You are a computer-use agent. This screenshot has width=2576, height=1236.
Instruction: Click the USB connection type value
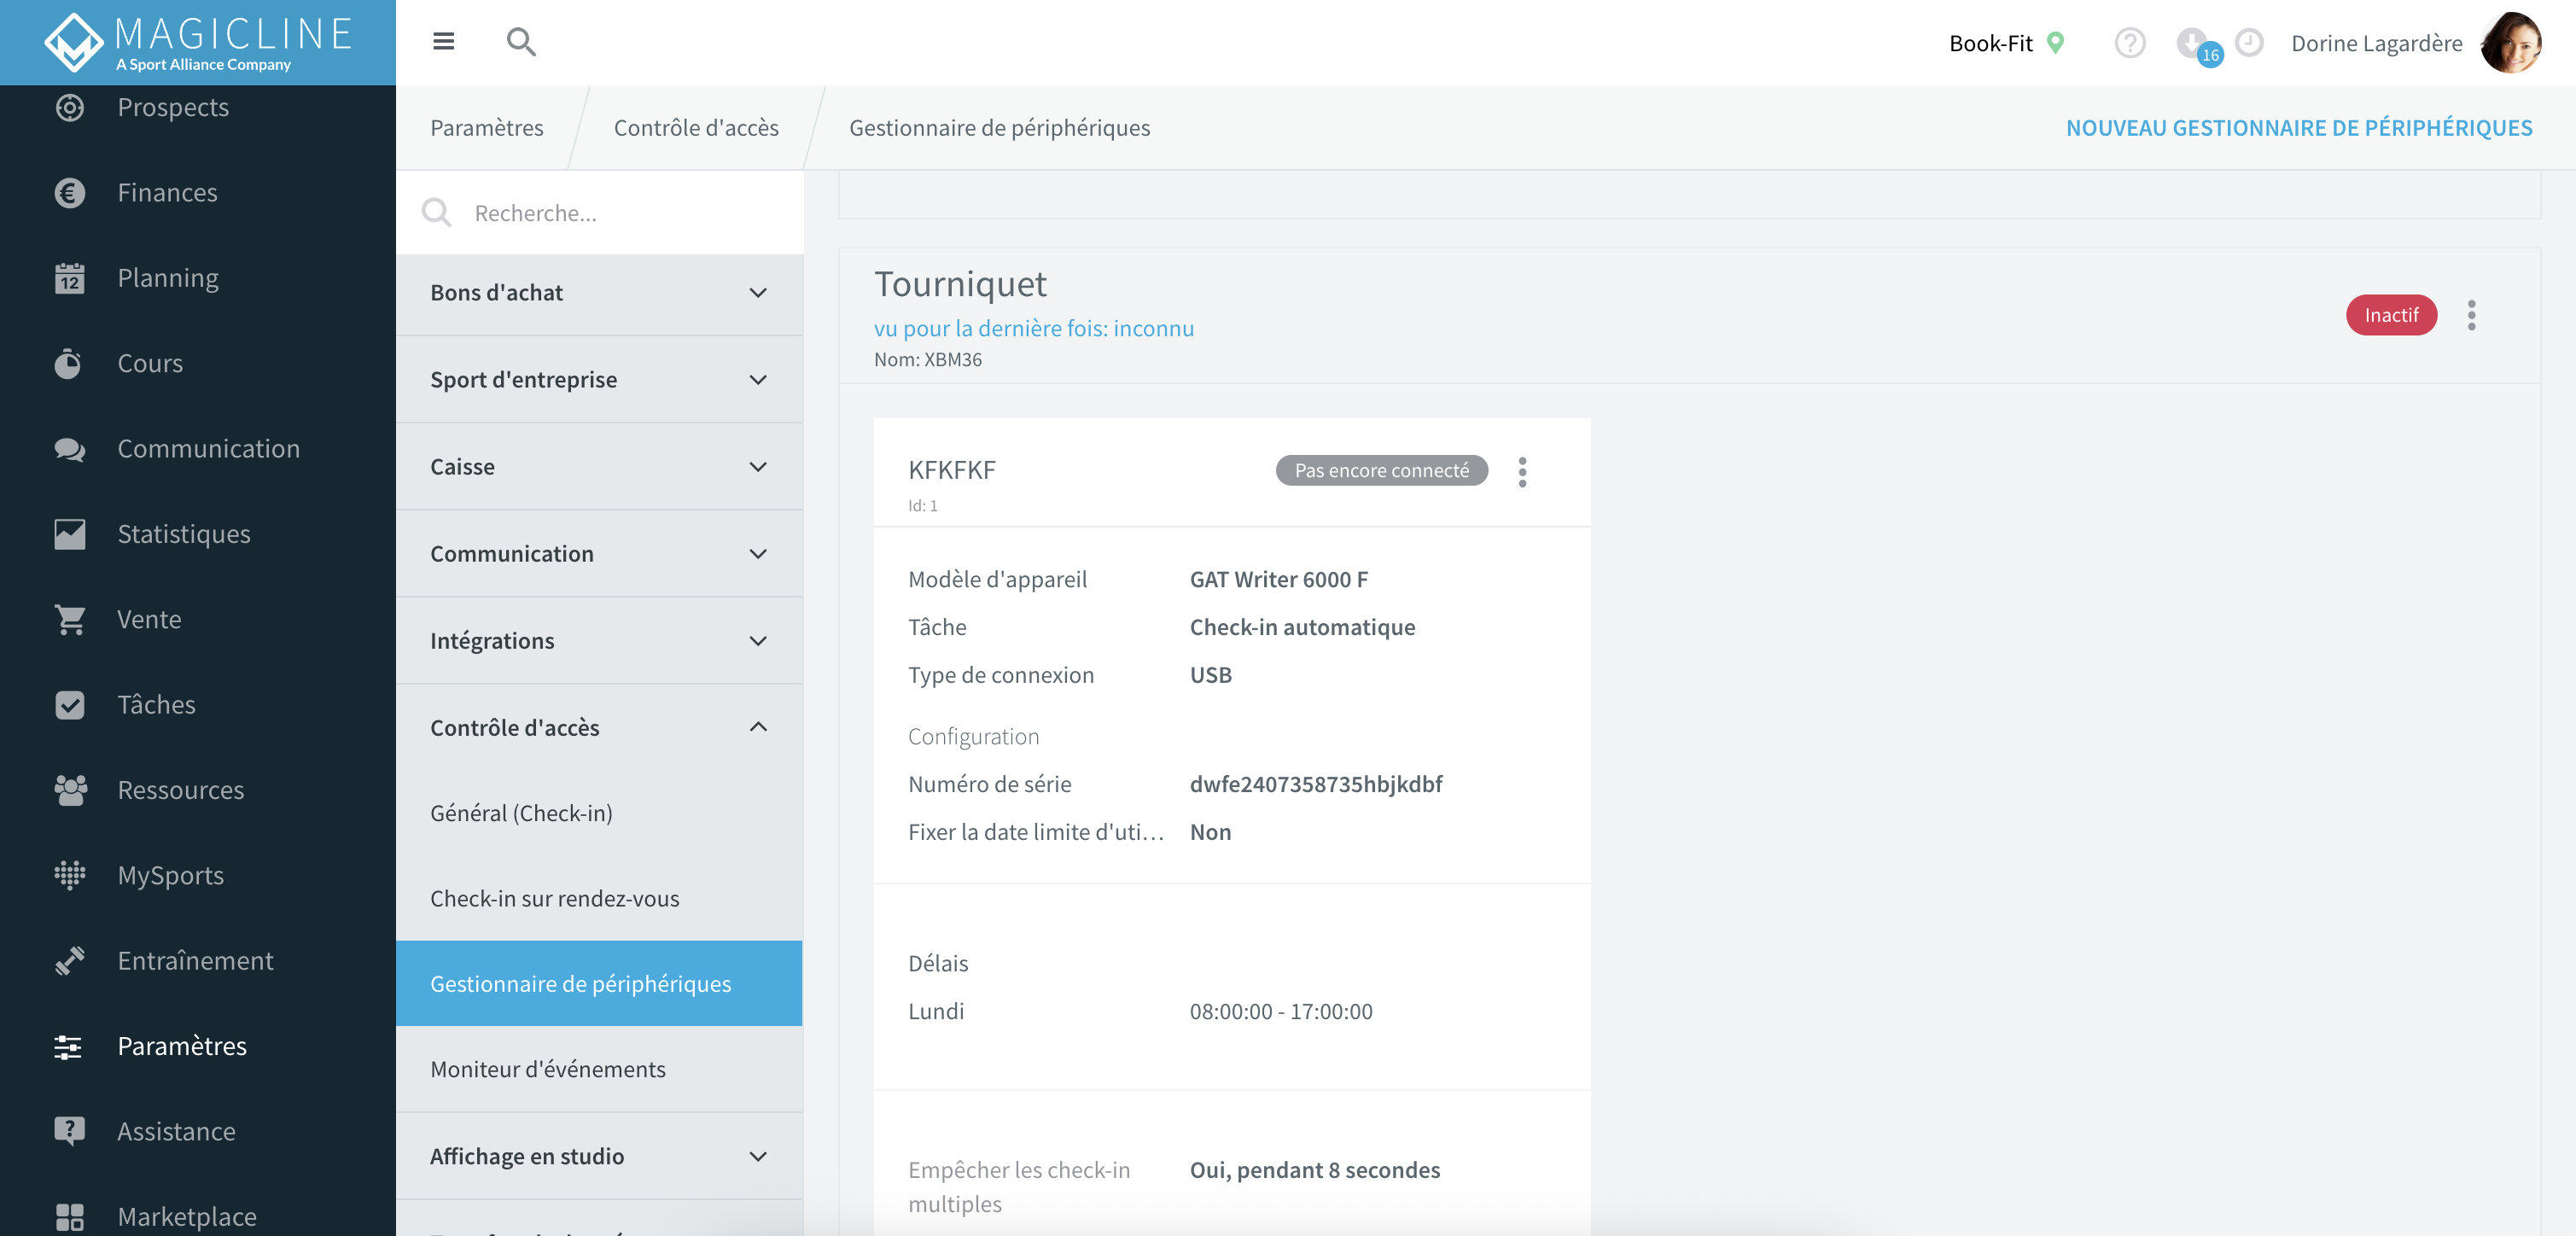click(1211, 675)
